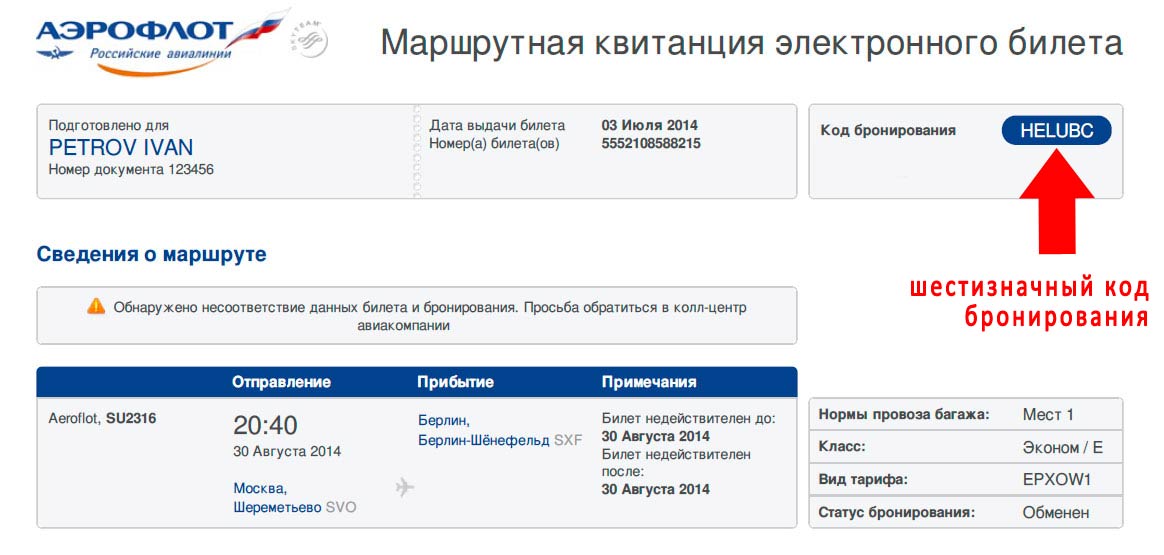Open the Москва departure city link
The image size is (1164, 555).
260,488
